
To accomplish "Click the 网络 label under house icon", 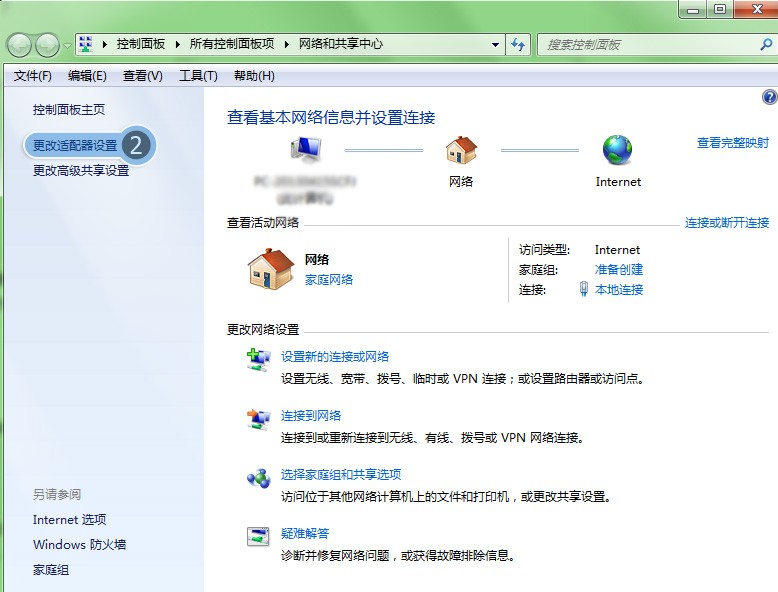I will (461, 182).
